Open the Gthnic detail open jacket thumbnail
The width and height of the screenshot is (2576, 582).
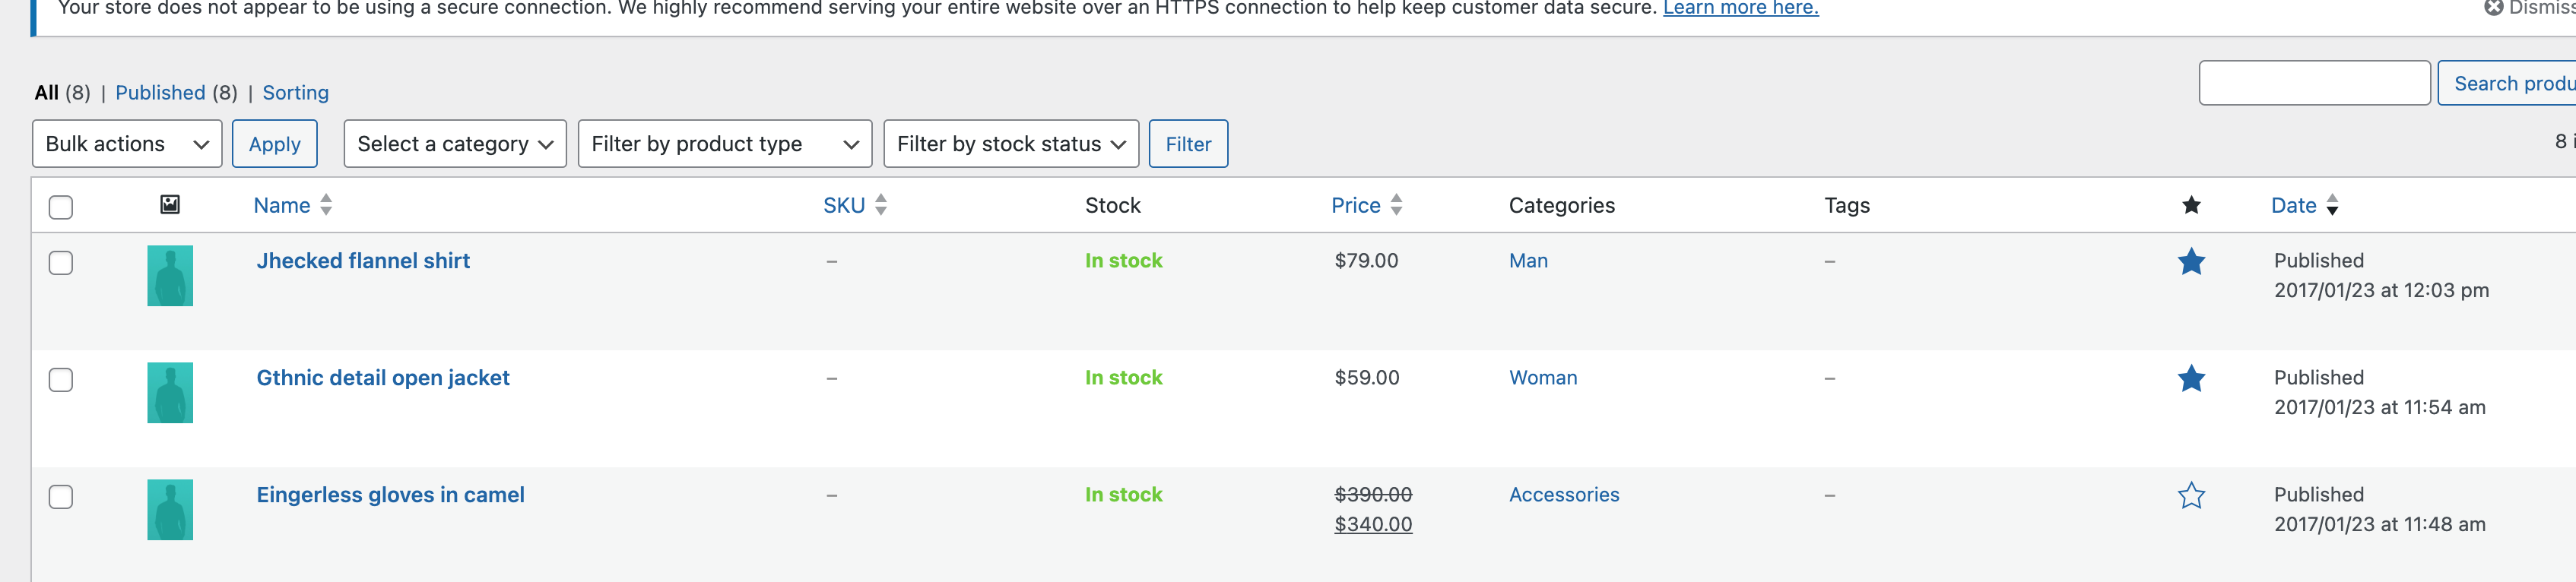click(170, 393)
